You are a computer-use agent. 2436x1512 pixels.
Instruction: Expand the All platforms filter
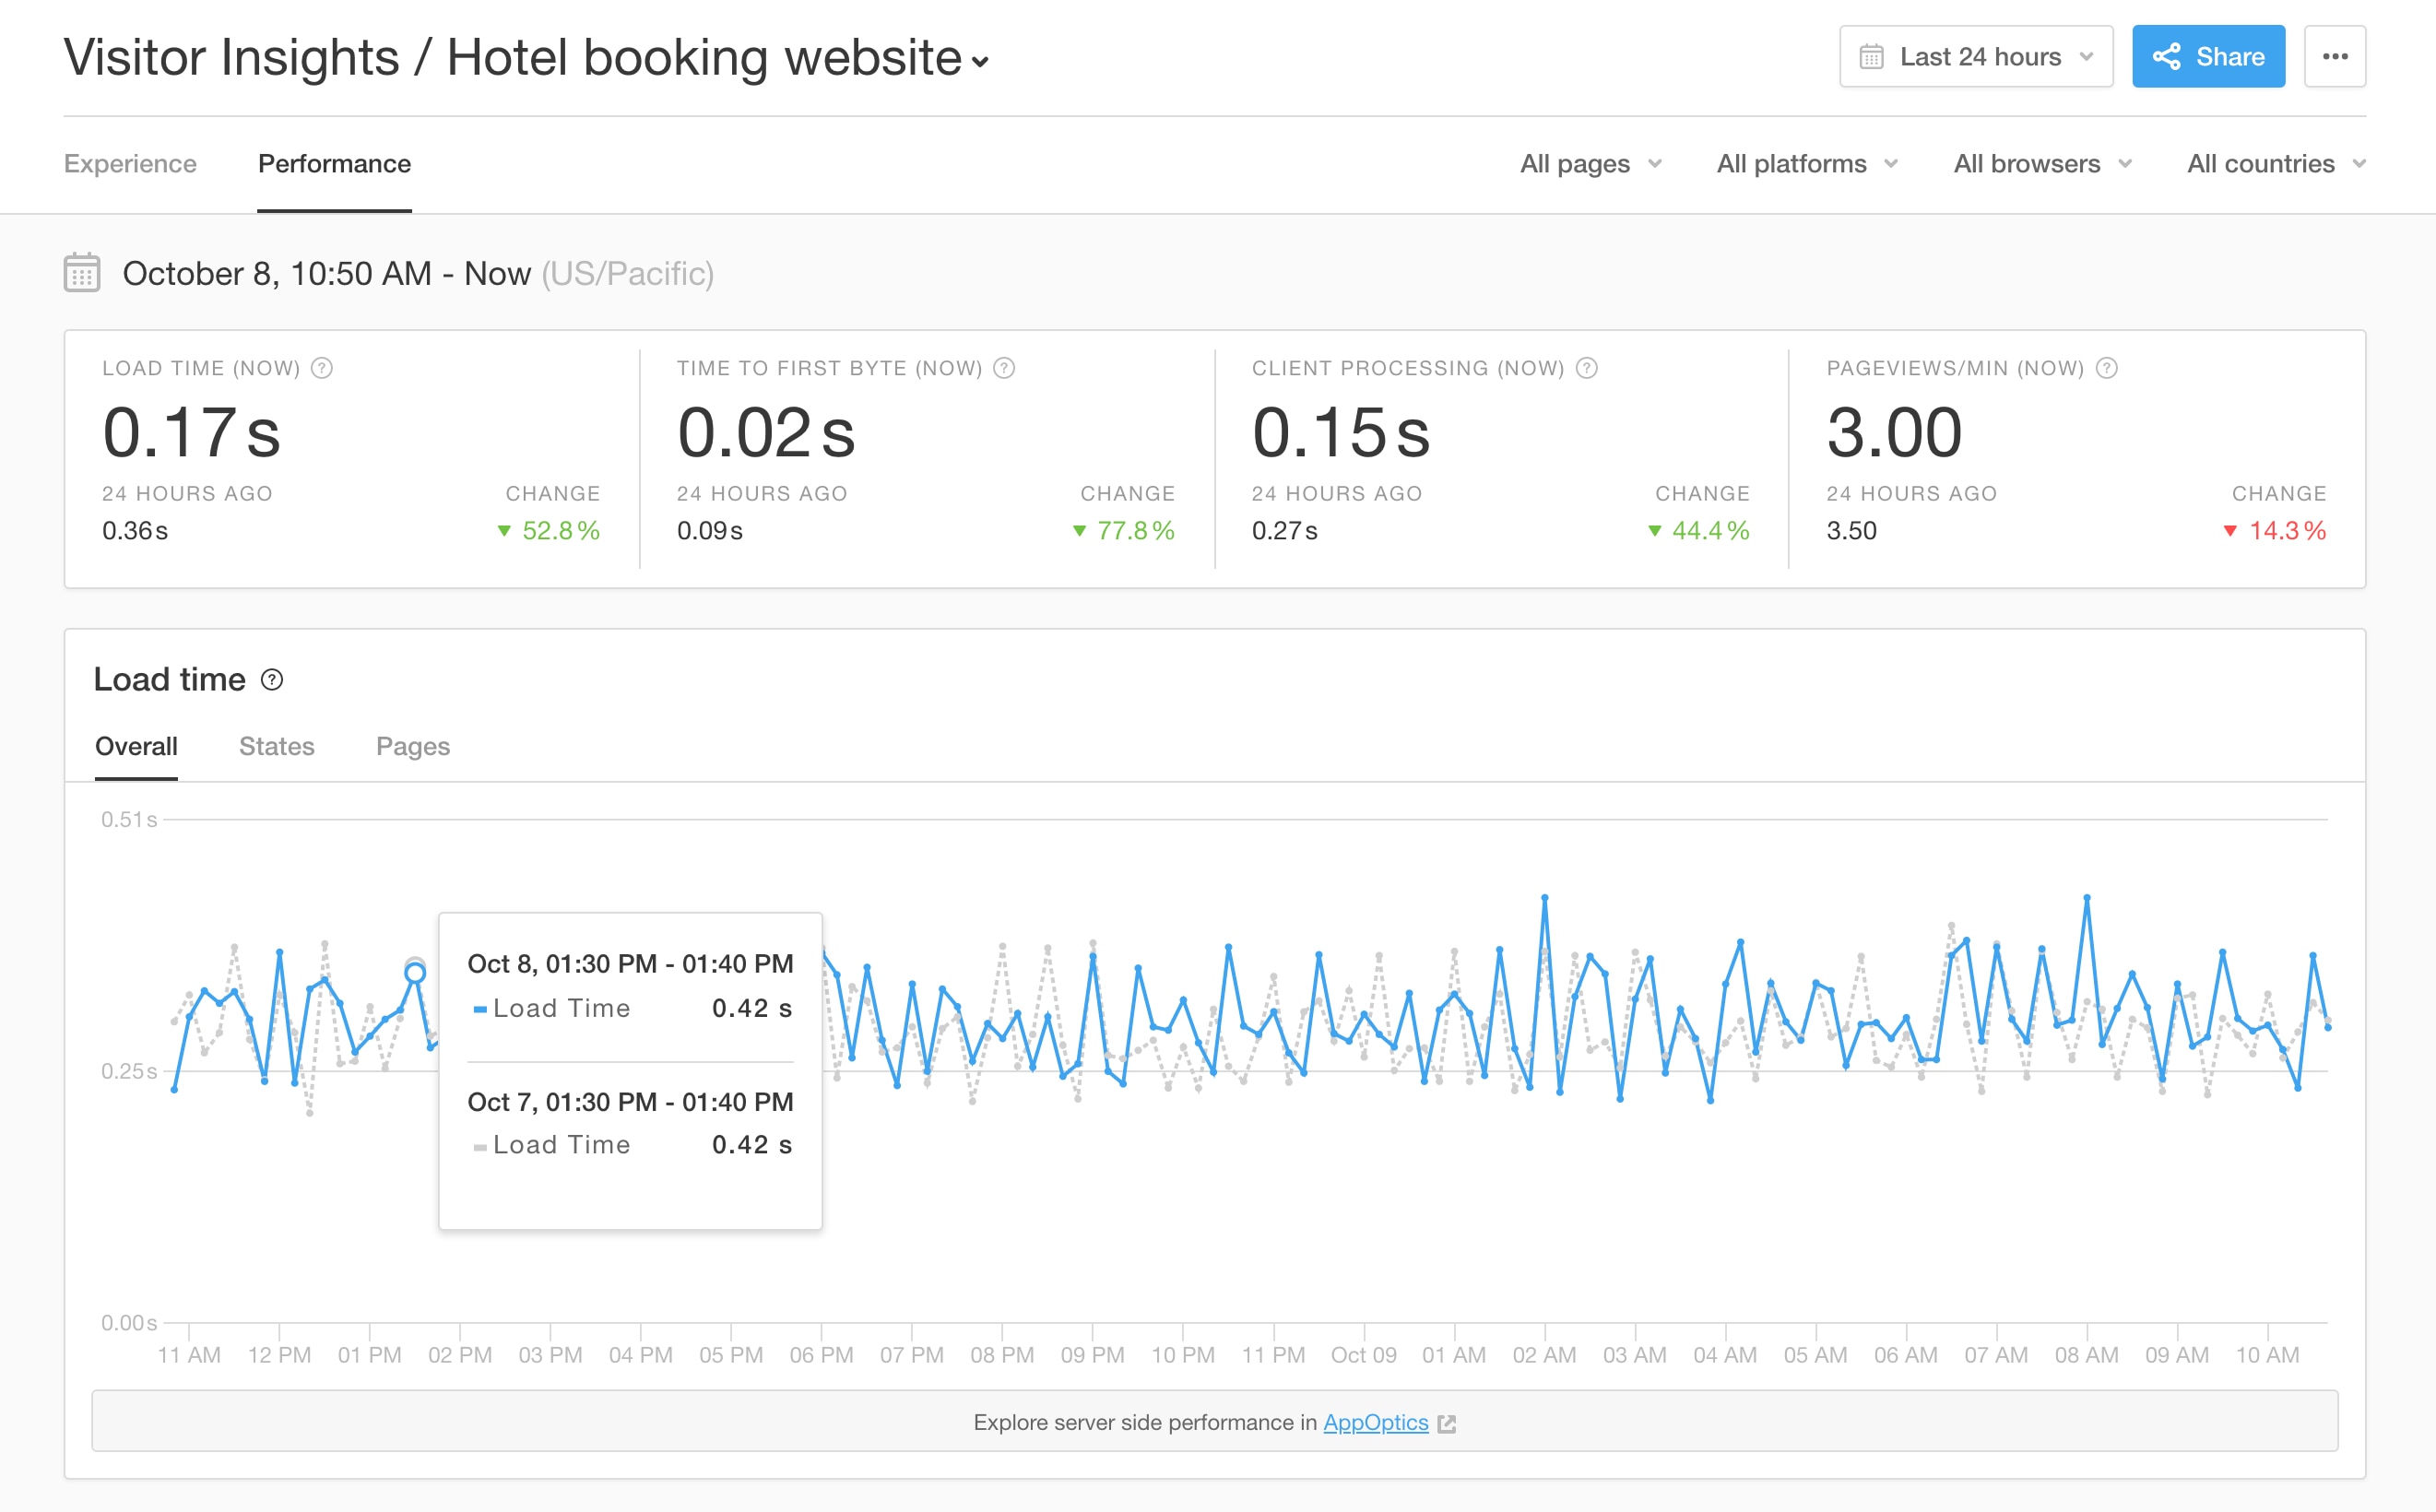(x=1807, y=164)
